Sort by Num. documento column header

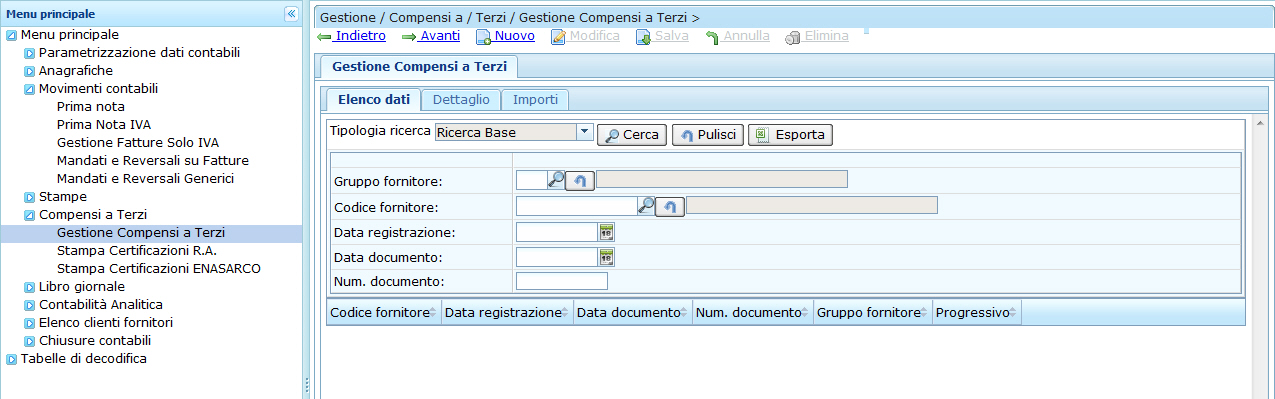tap(753, 313)
